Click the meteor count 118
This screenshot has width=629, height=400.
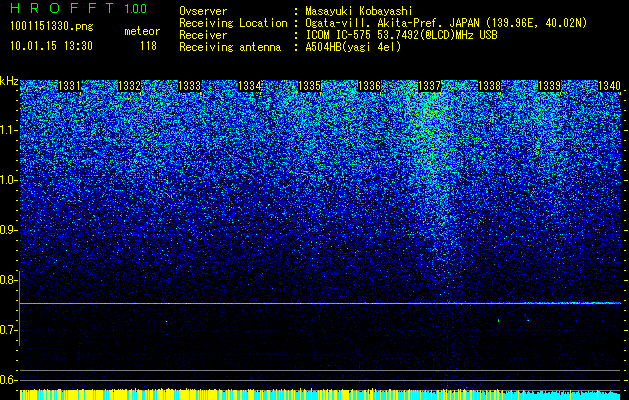pos(148,46)
